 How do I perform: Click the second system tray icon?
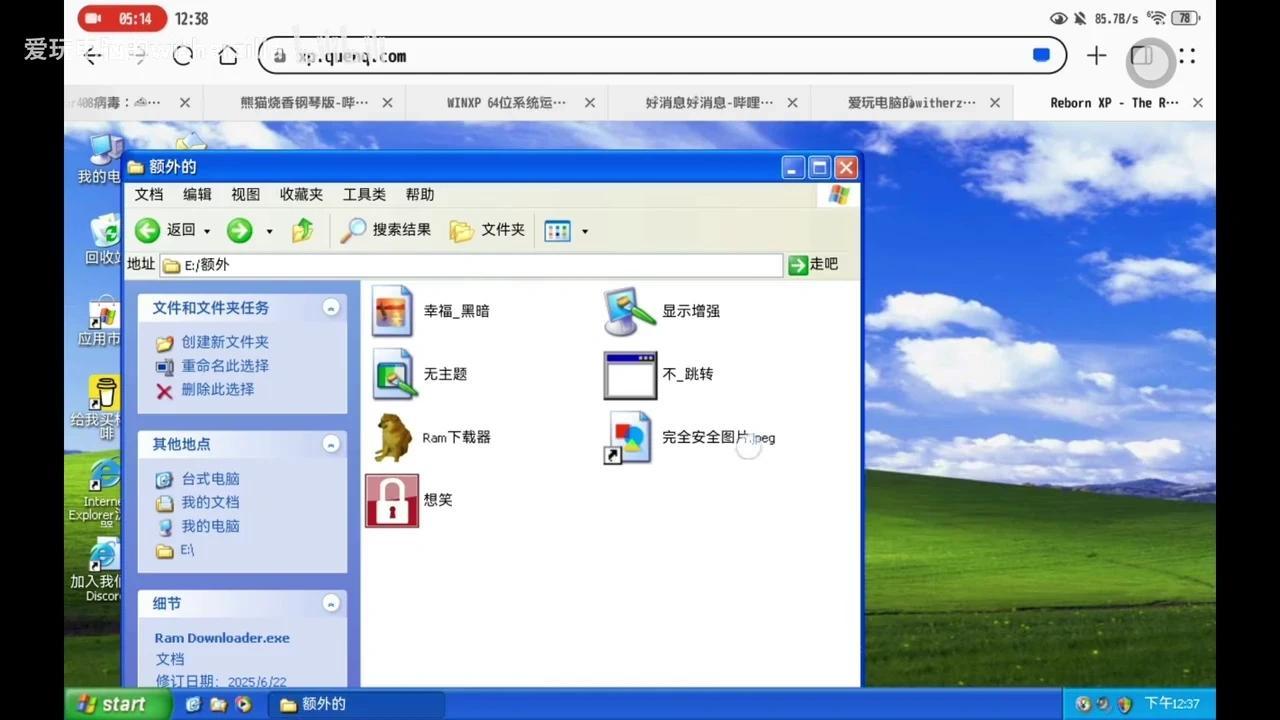pos(1103,704)
